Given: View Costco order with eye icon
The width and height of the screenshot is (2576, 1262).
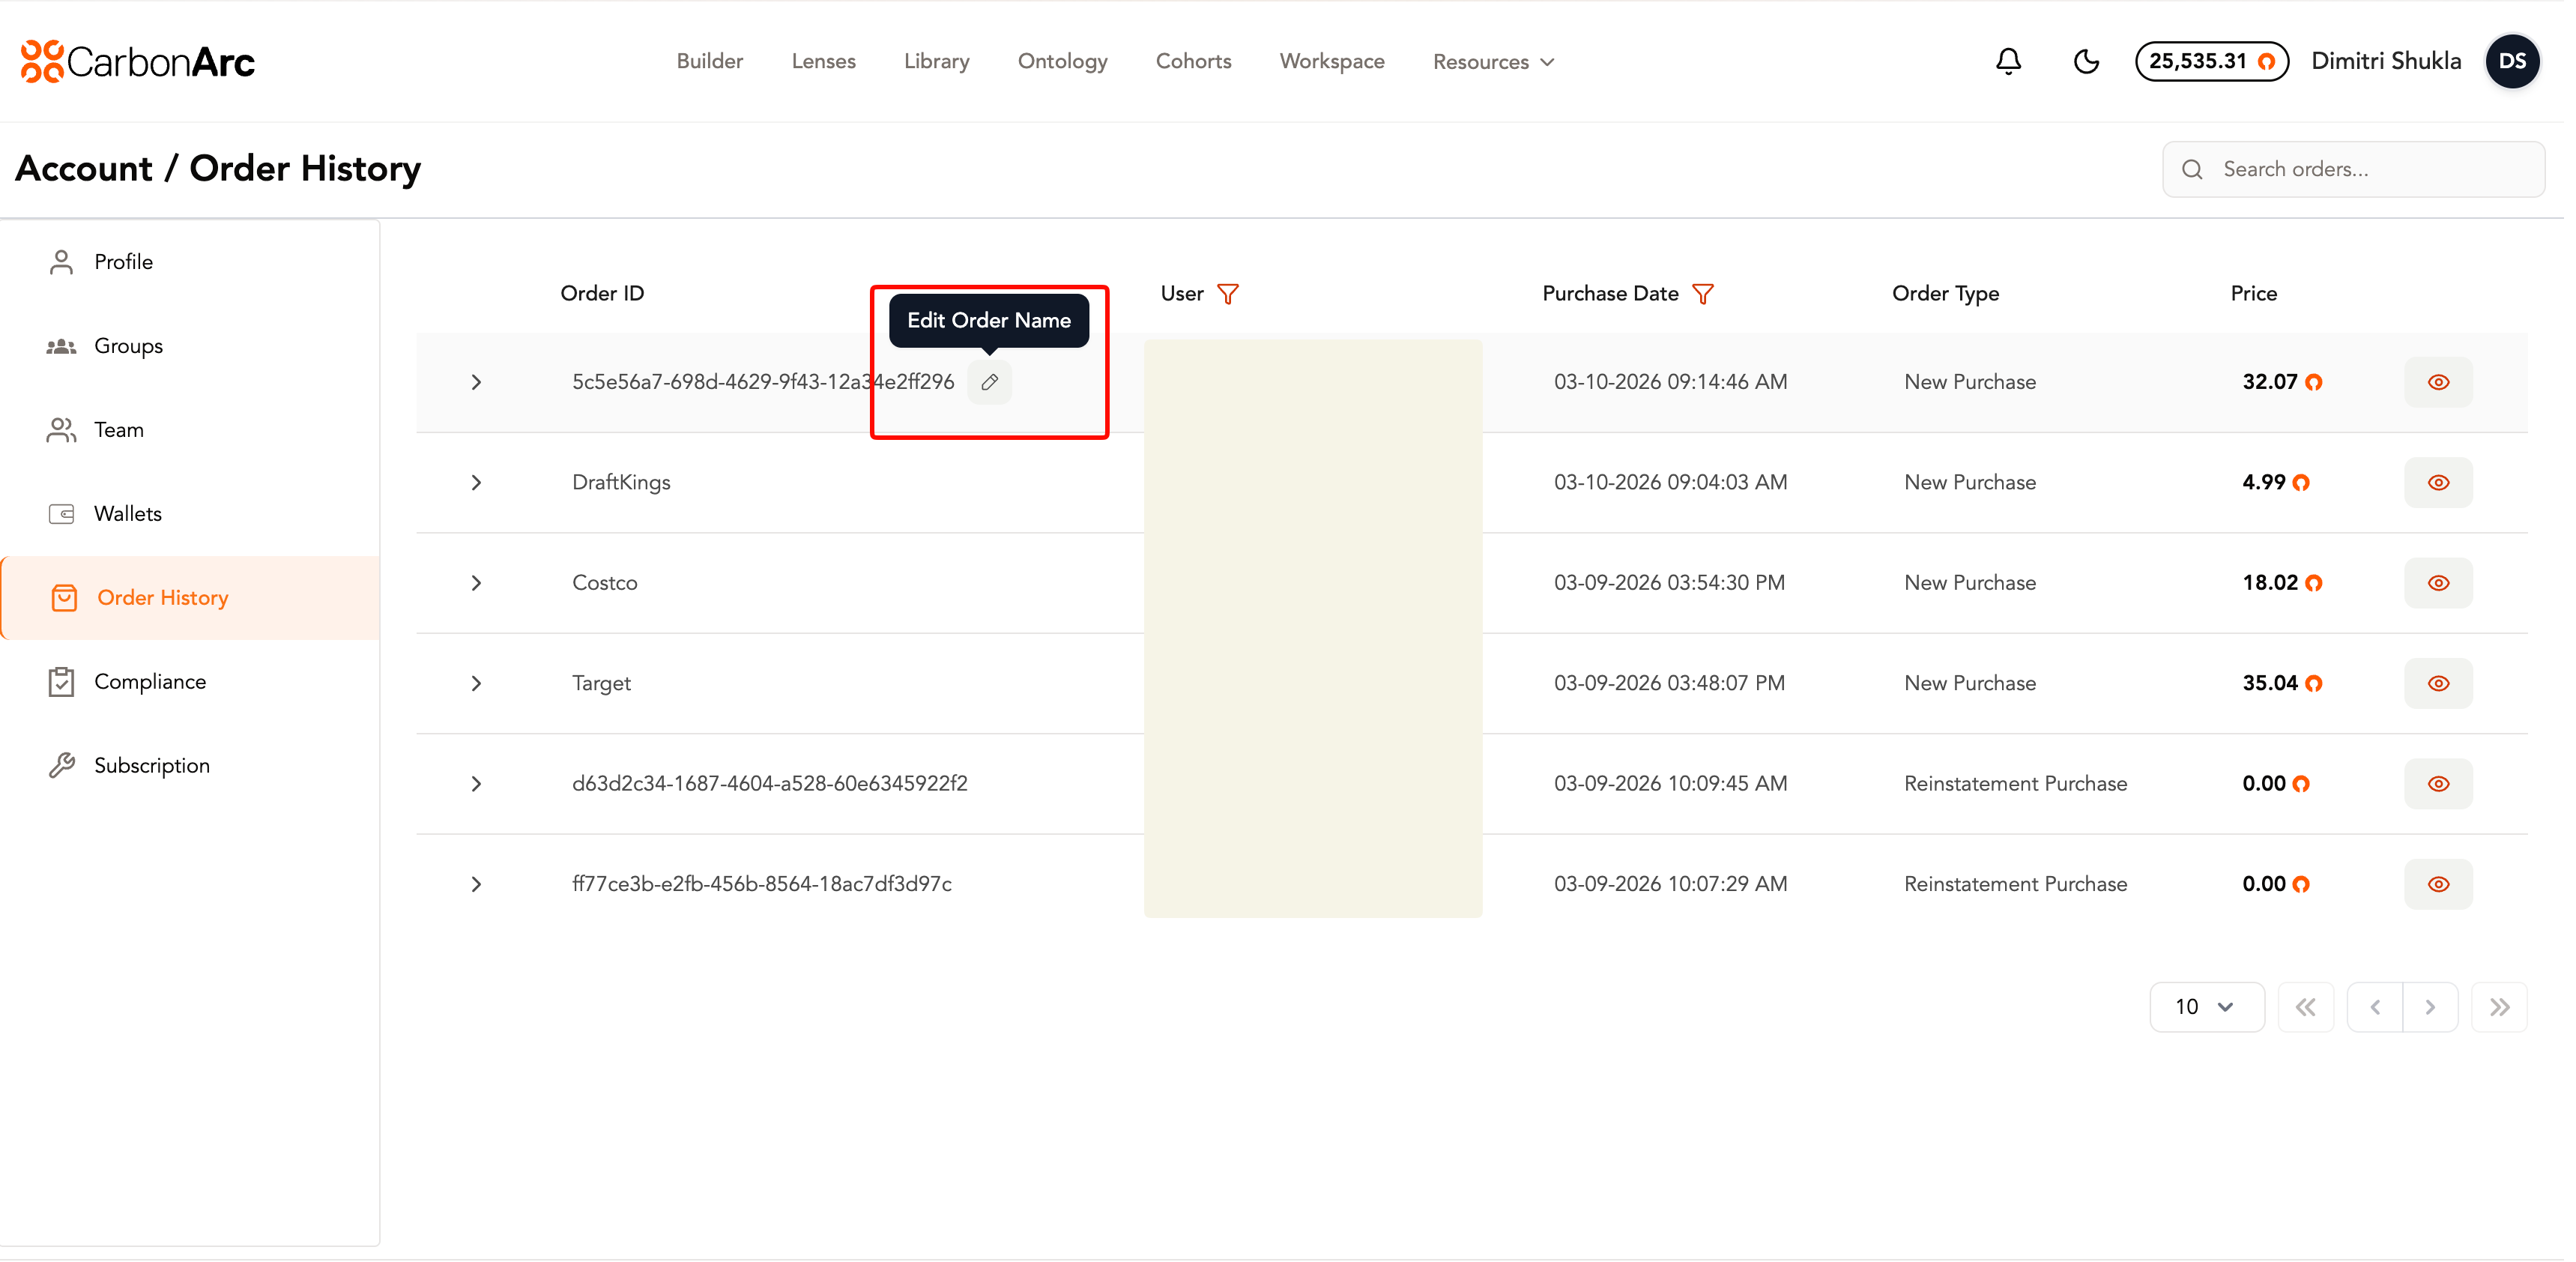Looking at the screenshot, I should click(x=2438, y=583).
